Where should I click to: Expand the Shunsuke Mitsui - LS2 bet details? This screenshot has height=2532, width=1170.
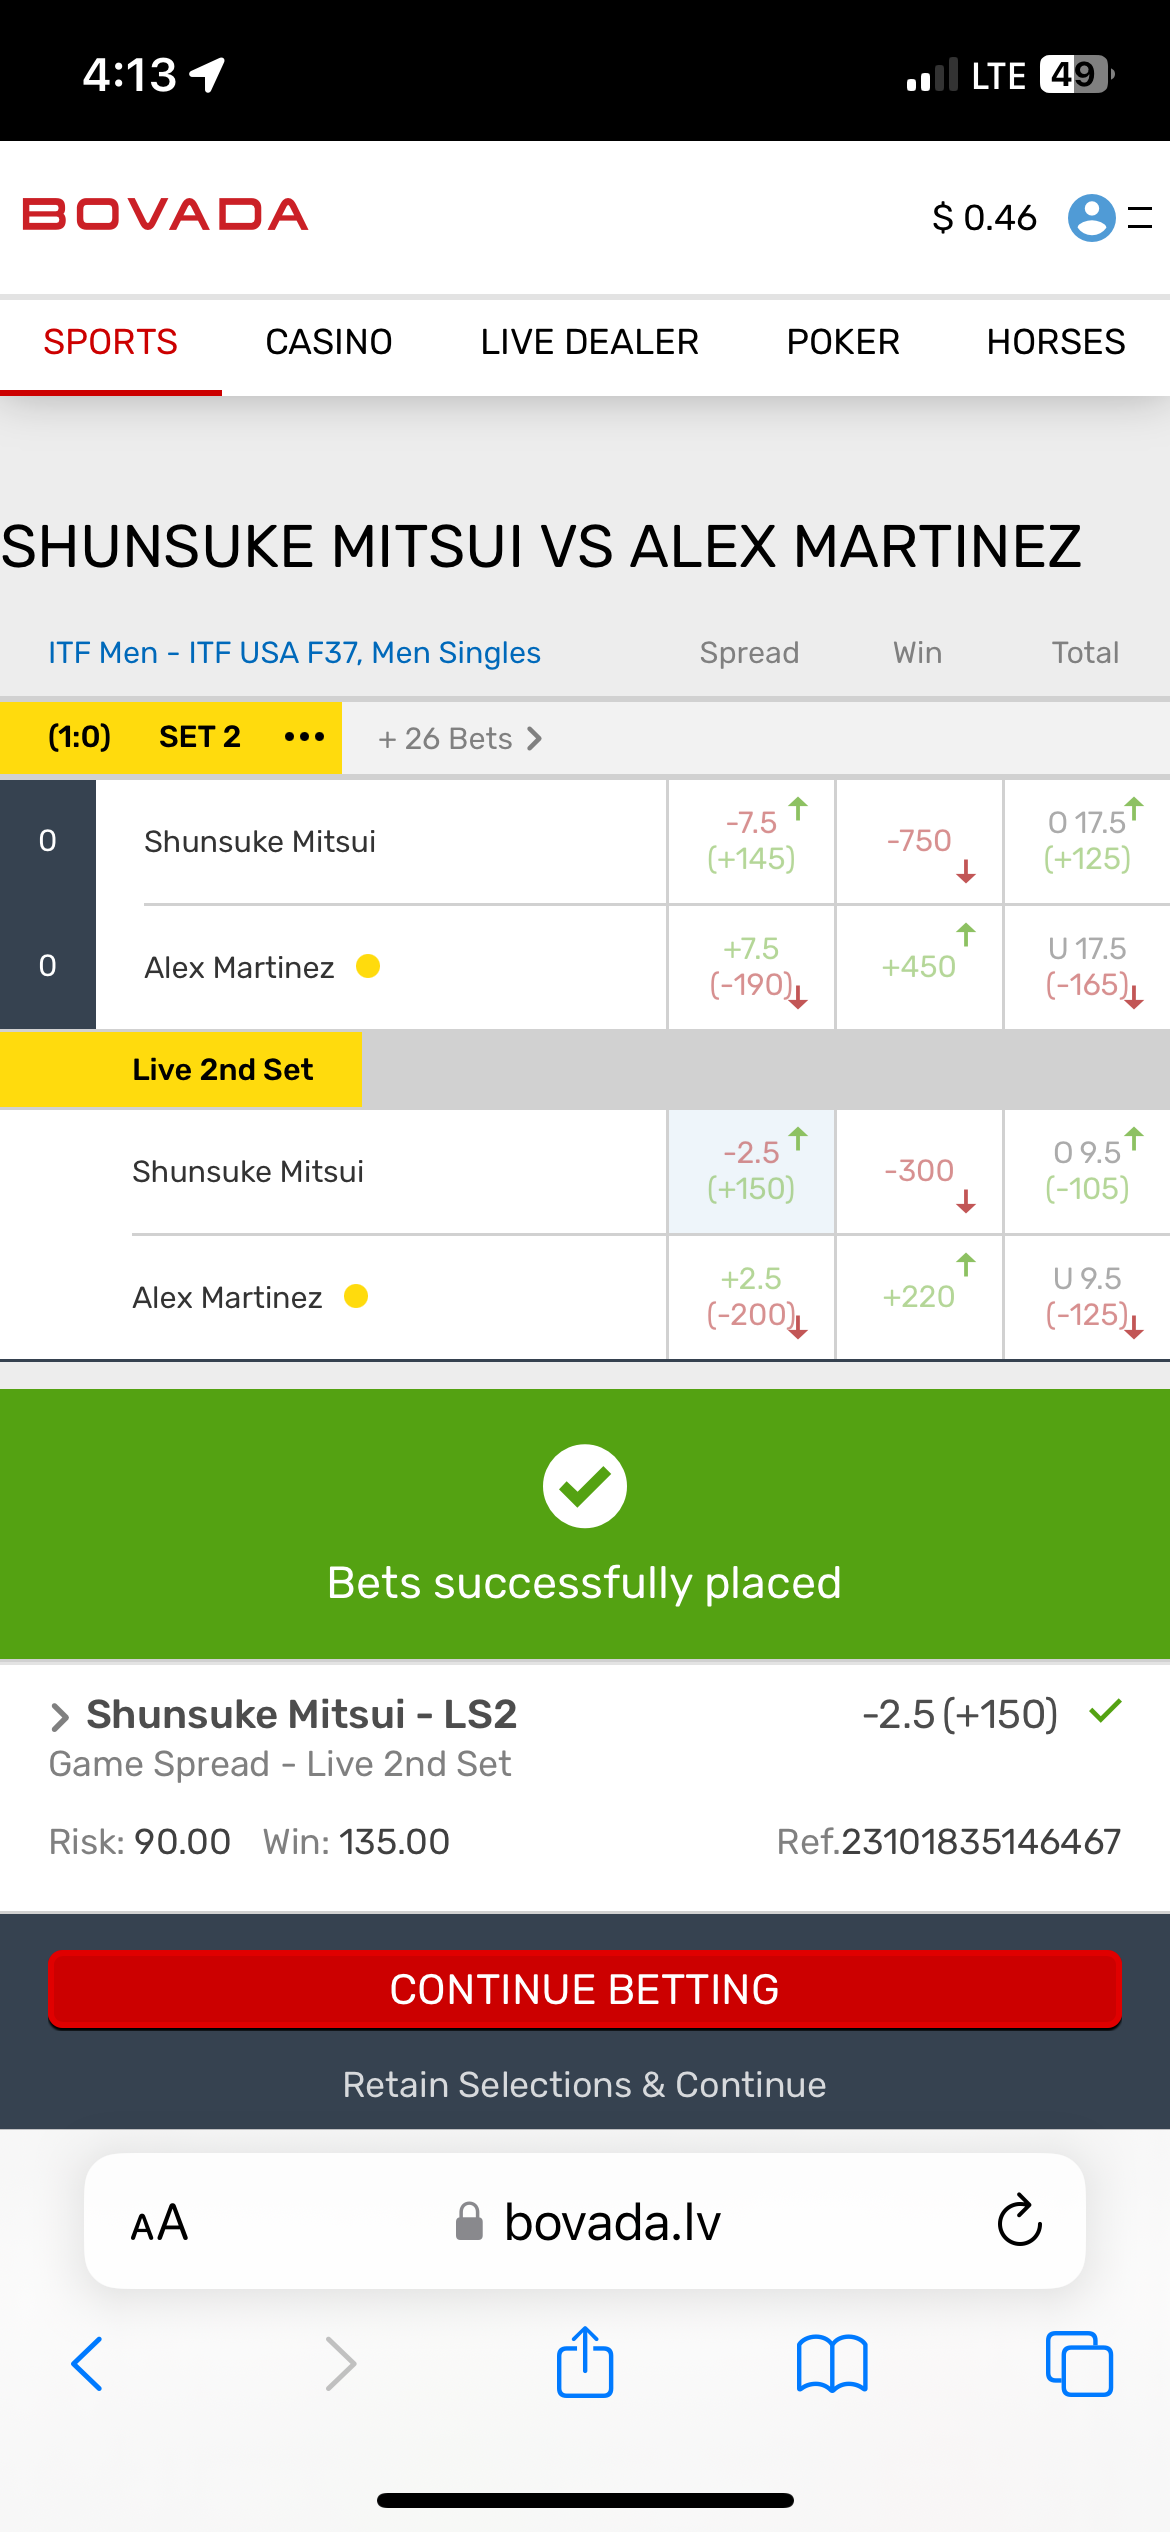pos(60,1717)
